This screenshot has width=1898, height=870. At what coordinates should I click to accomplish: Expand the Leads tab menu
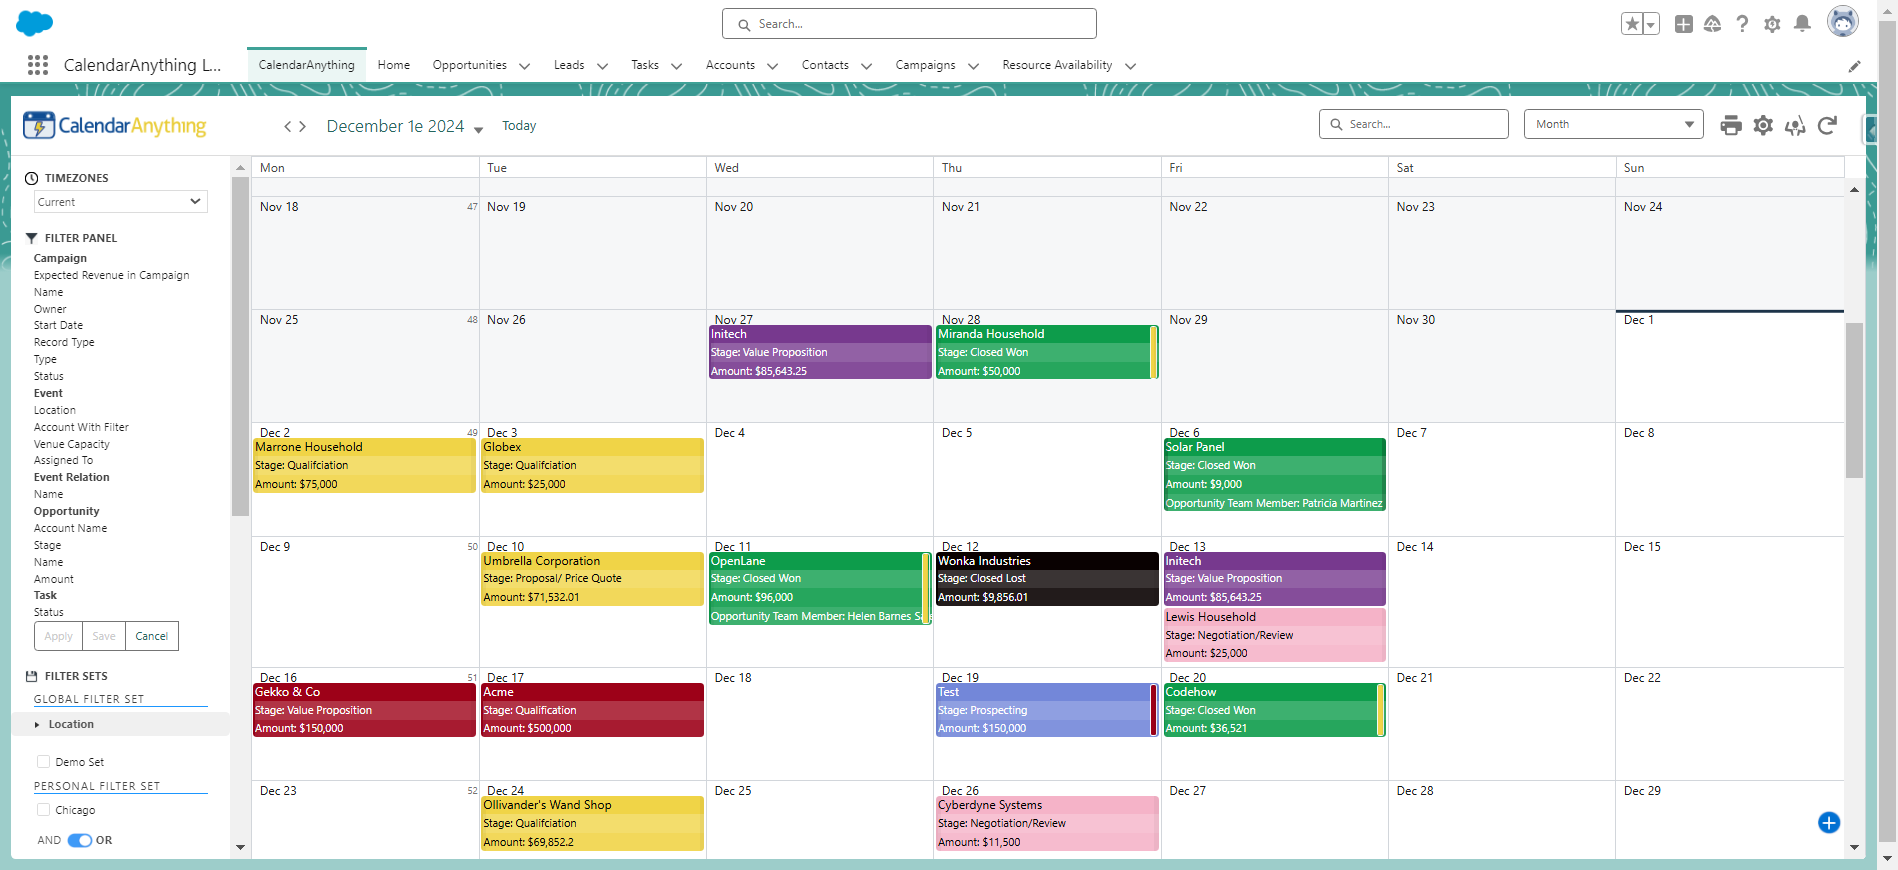coord(603,66)
